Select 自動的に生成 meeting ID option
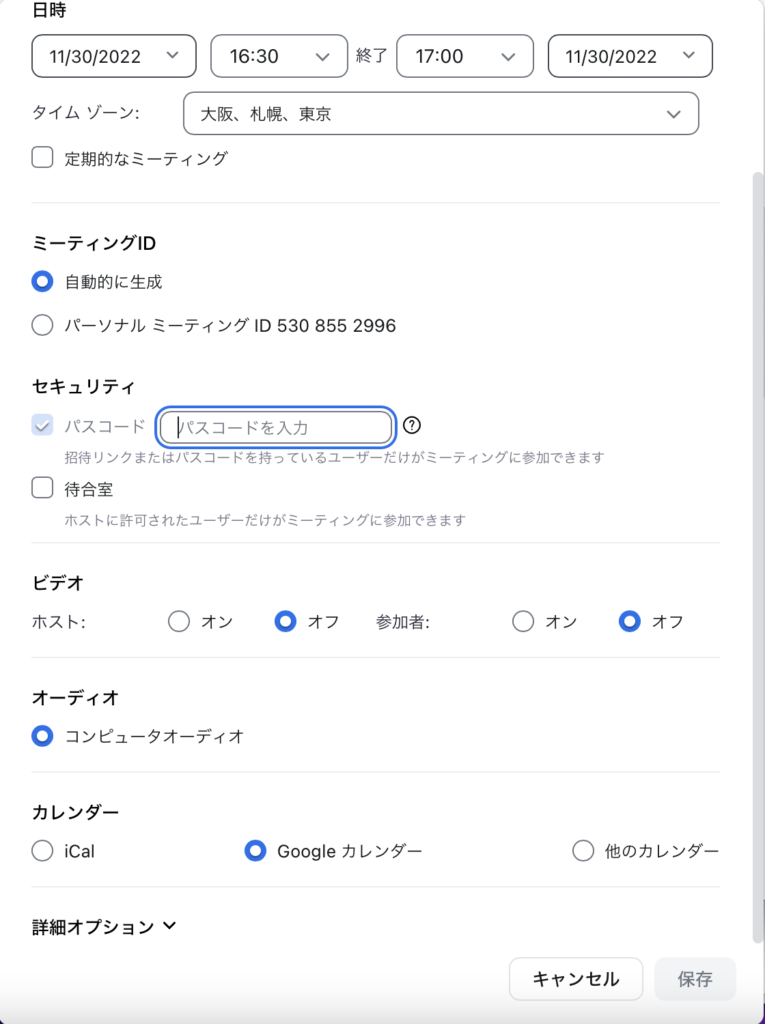The height and width of the screenshot is (1024, 765). click(x=42, y=282)
